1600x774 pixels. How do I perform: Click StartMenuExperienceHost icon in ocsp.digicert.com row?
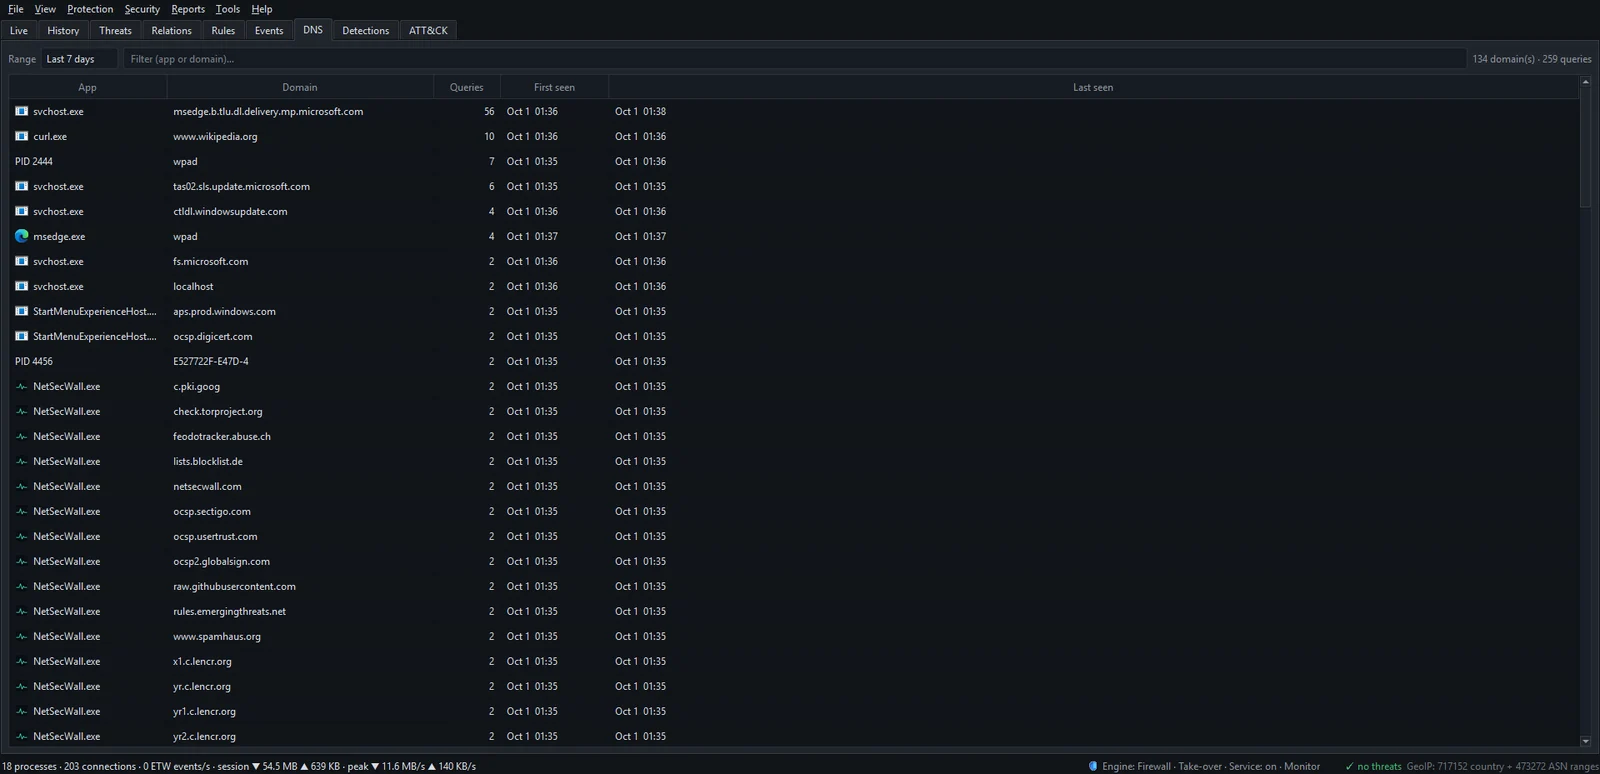(x=21, y=336)
